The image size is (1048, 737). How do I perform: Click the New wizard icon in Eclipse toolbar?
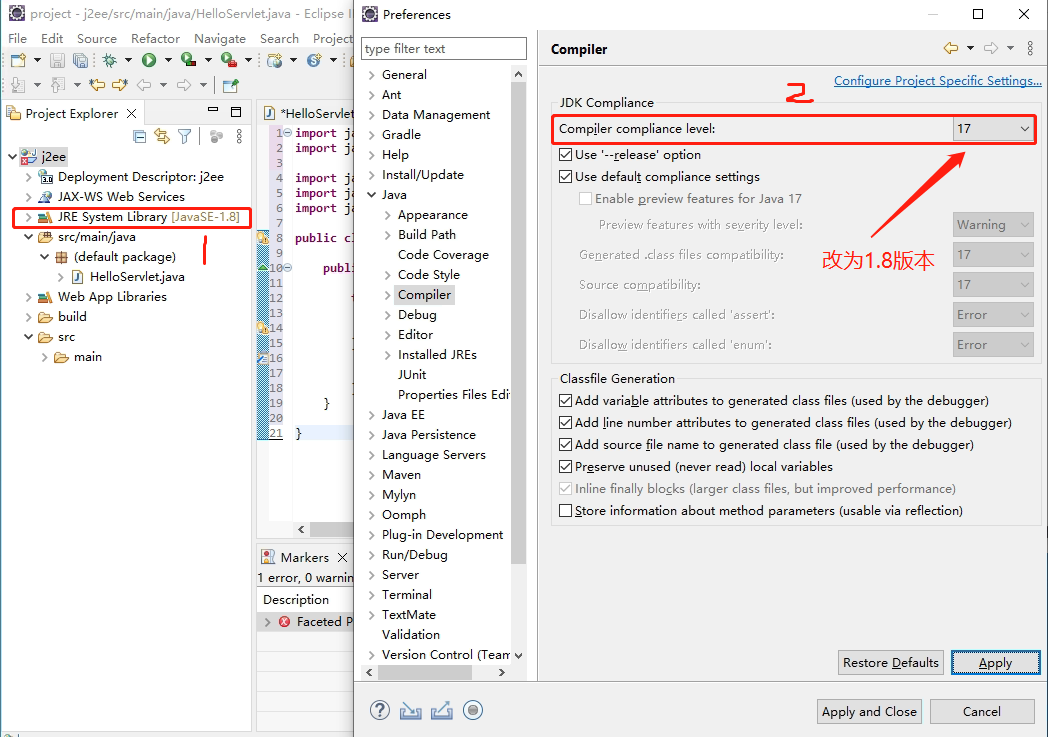[x=18, y=60]
